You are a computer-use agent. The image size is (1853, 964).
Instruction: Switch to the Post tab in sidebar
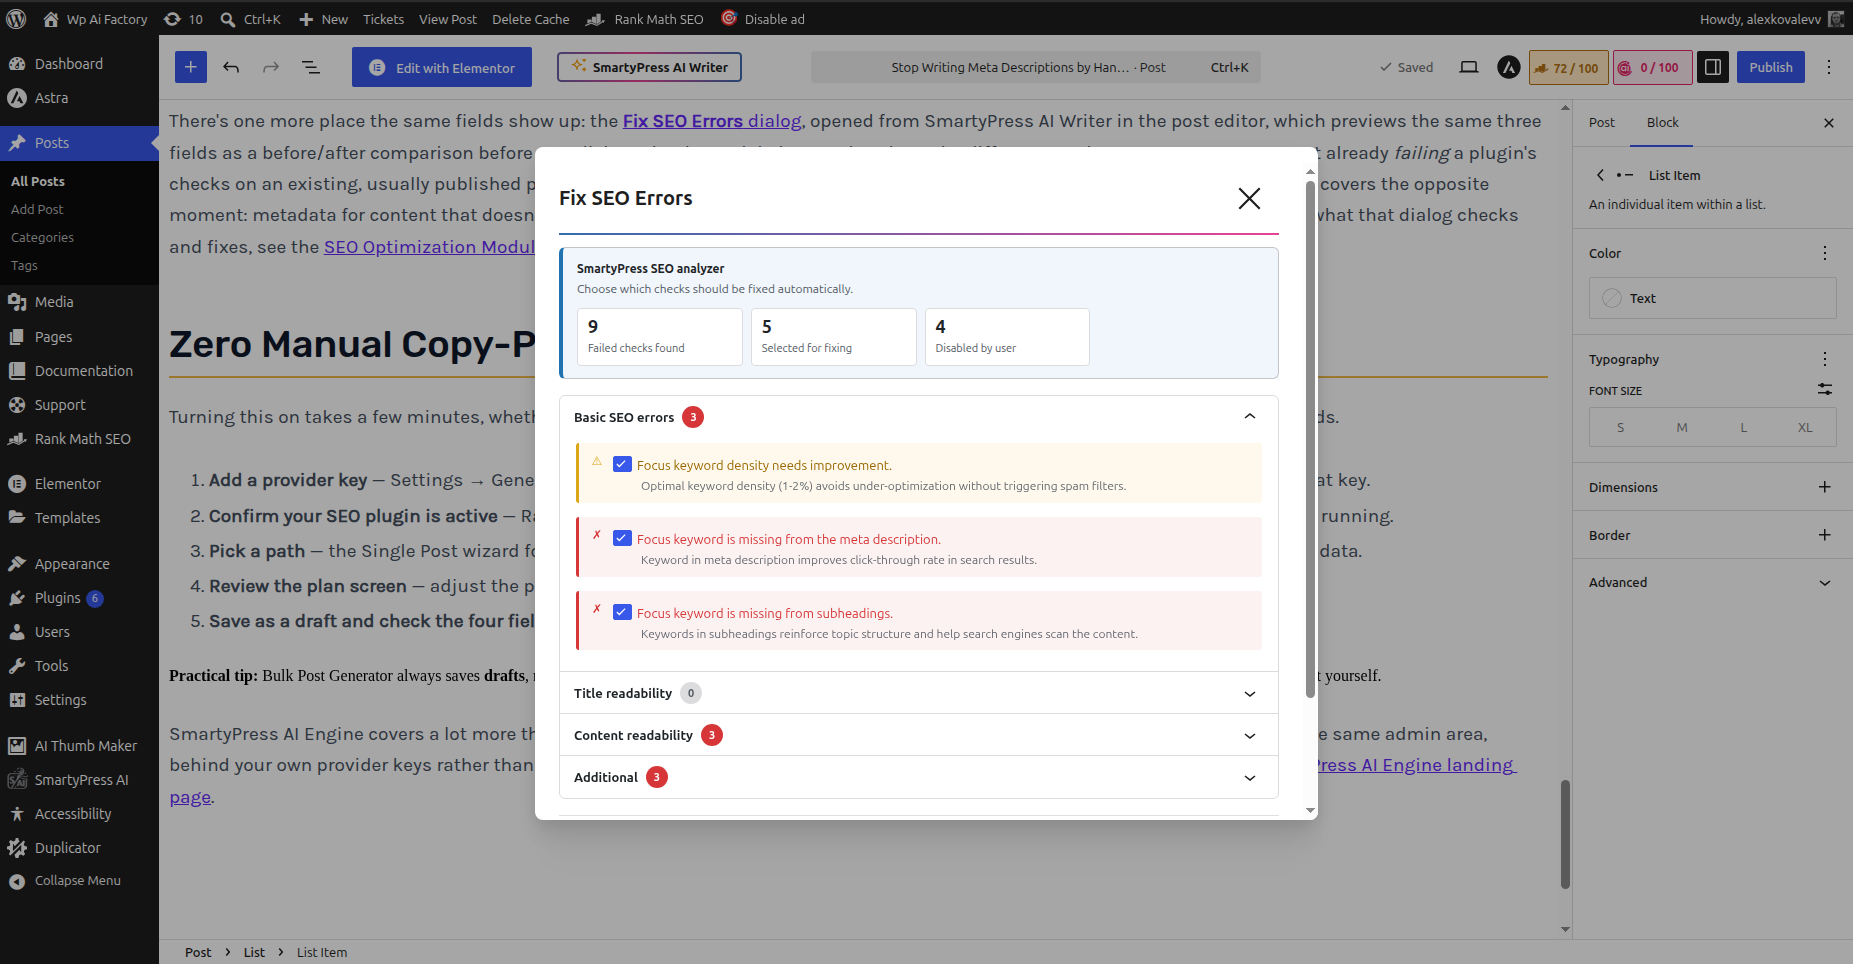1602,122
